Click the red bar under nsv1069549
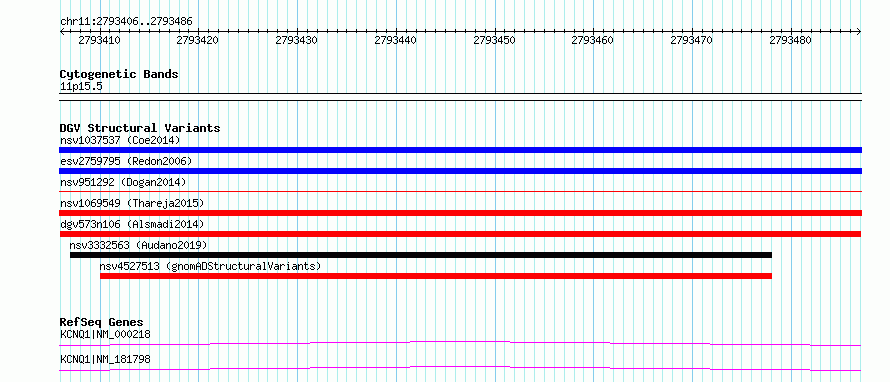 coord(460,213)
